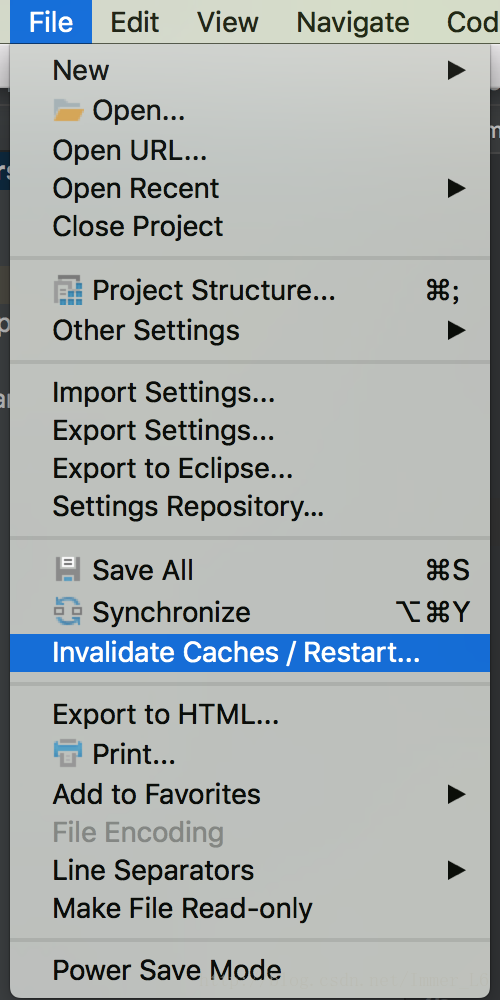This screenshot has height=1000, width=500.
Task: Click the Synchronize refresh arrows icon
Action: click(x=68, y=612)
